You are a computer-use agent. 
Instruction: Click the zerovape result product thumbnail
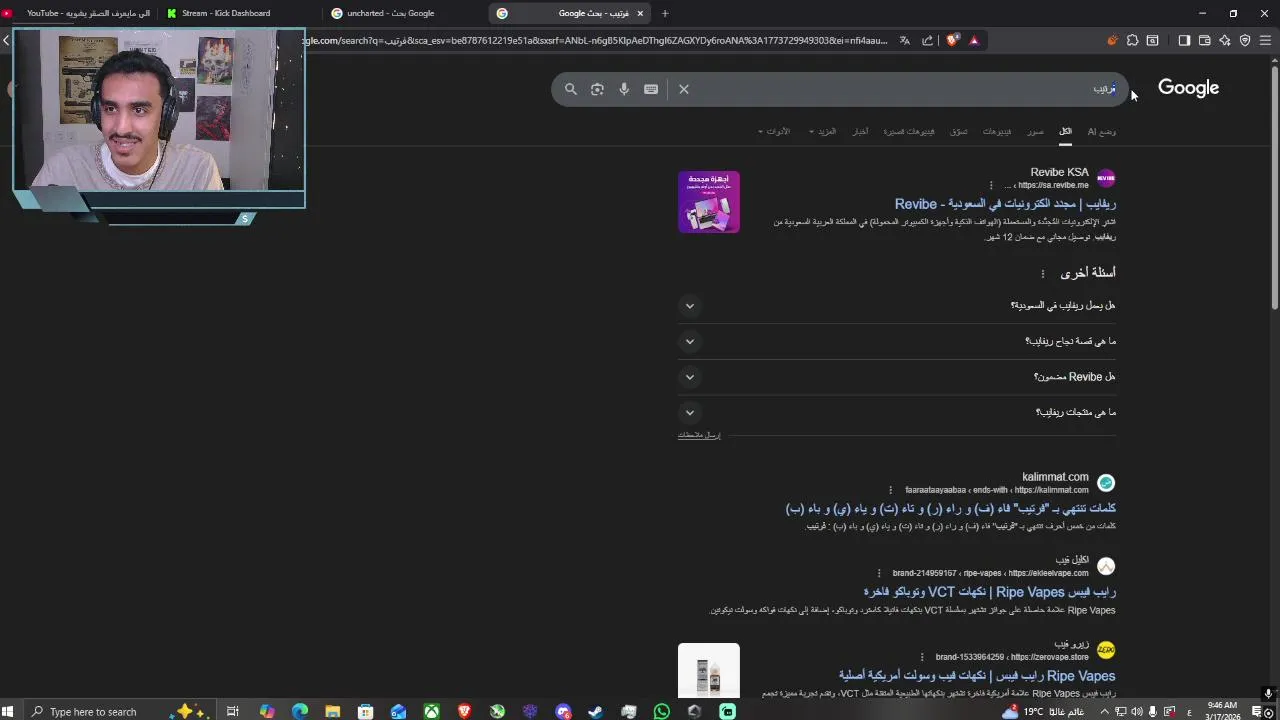coord(709,670)
